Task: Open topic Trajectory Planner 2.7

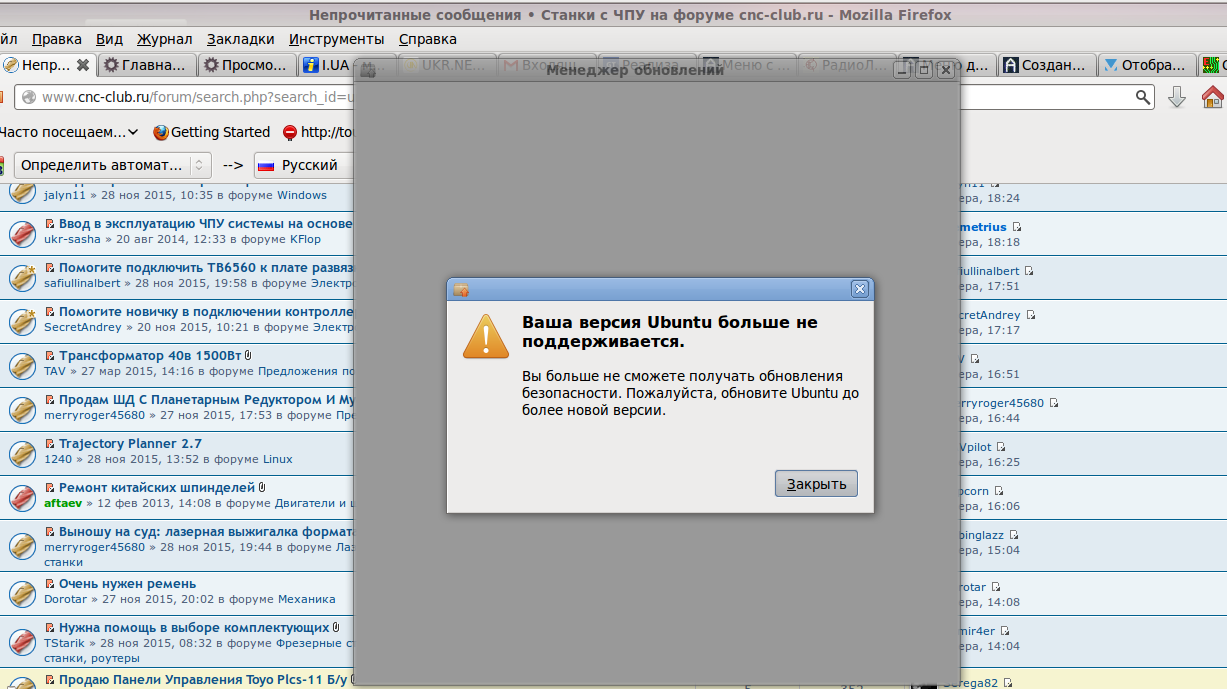Action: coord(130,444)
